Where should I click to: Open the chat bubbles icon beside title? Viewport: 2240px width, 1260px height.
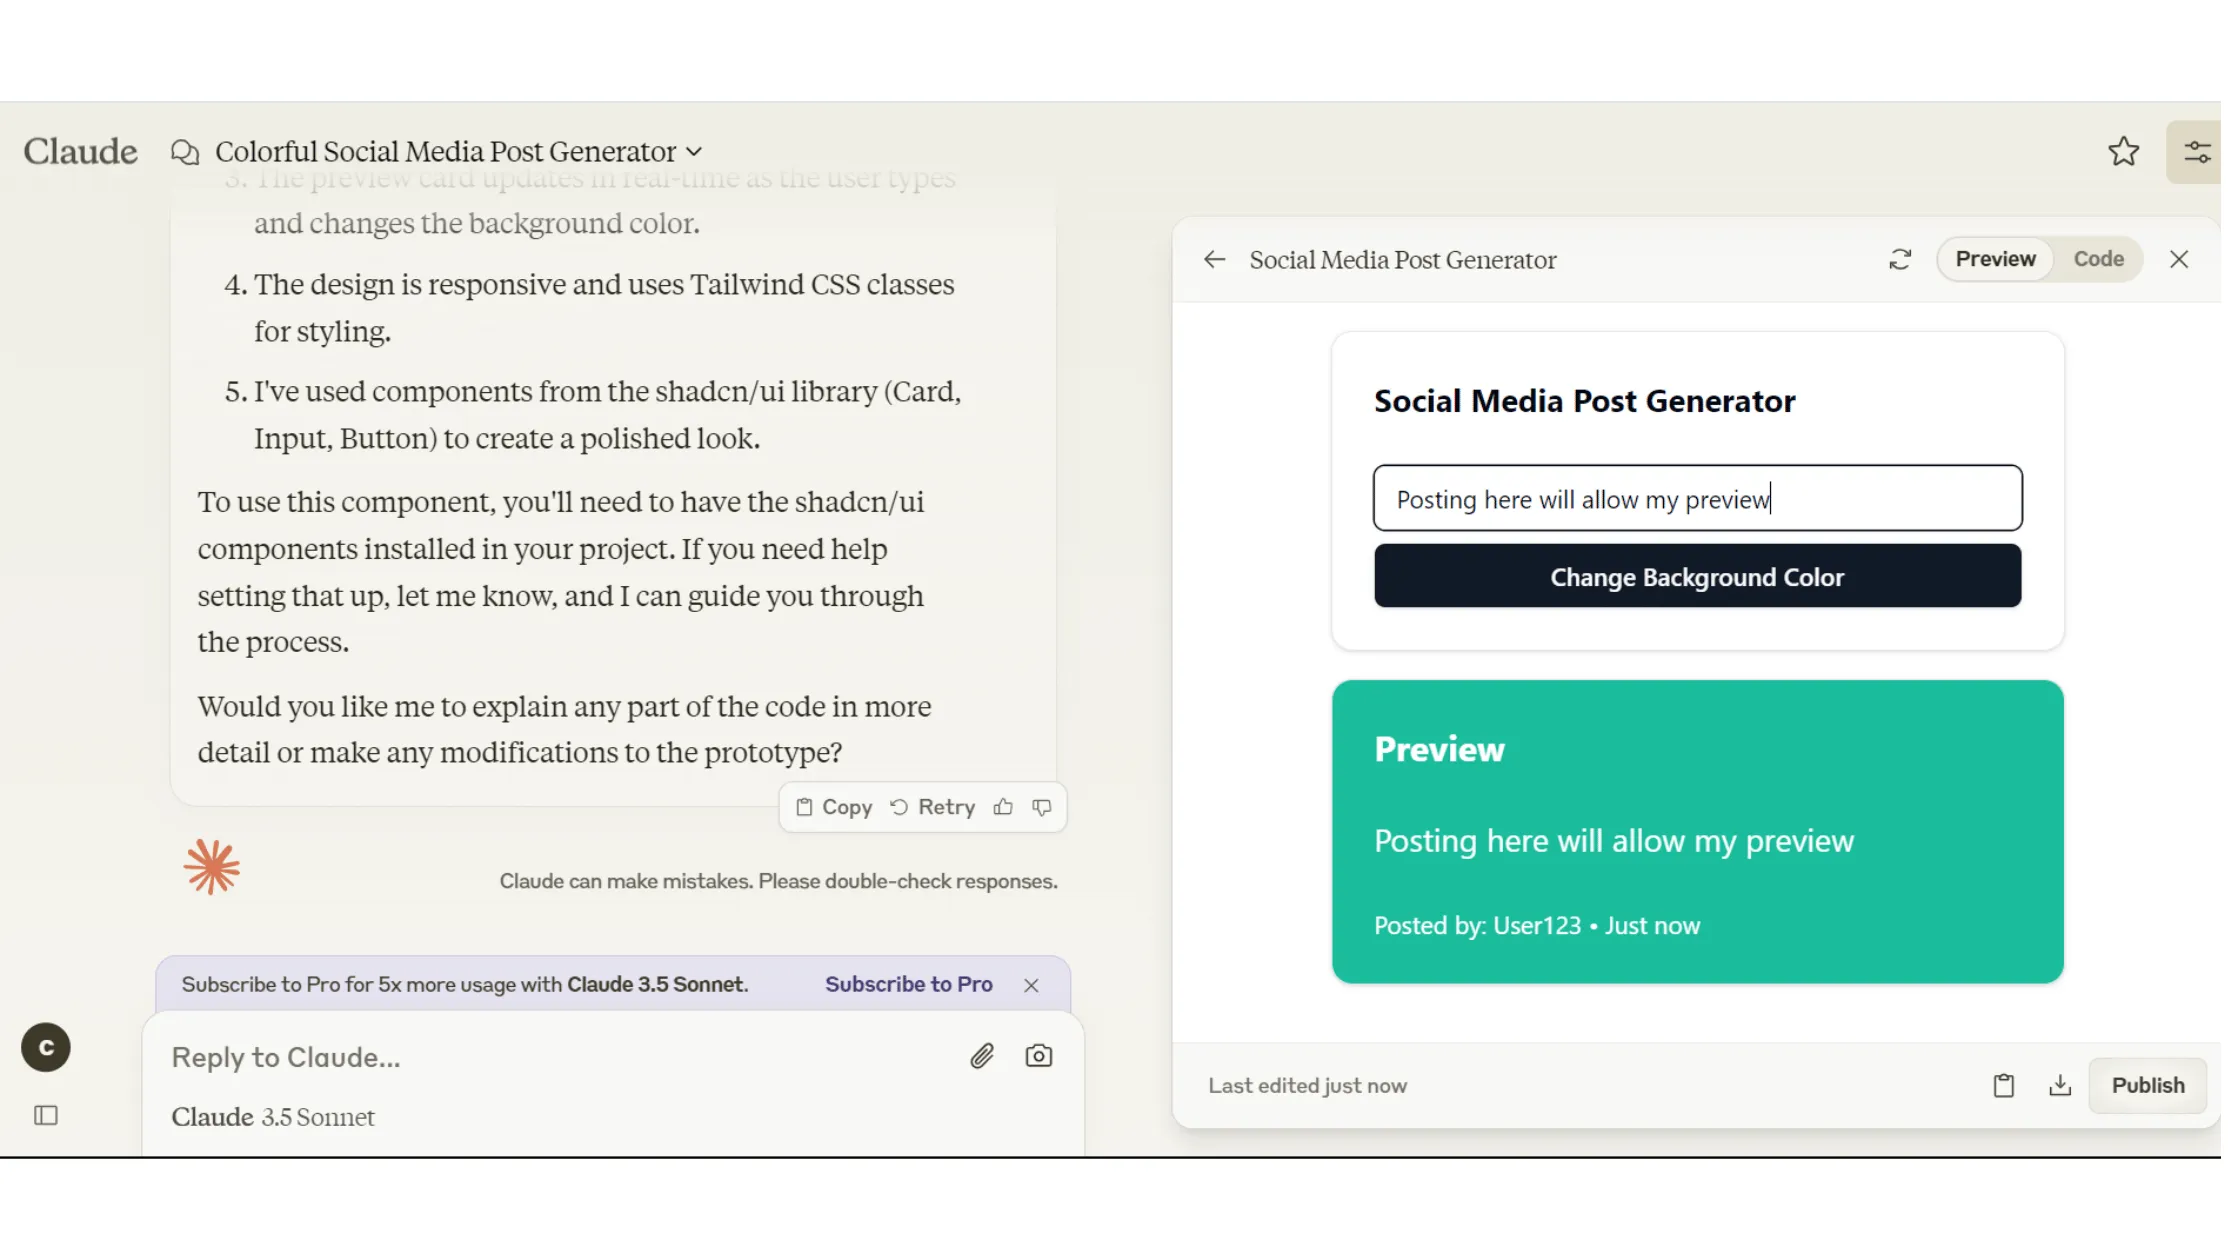[185, 152]
